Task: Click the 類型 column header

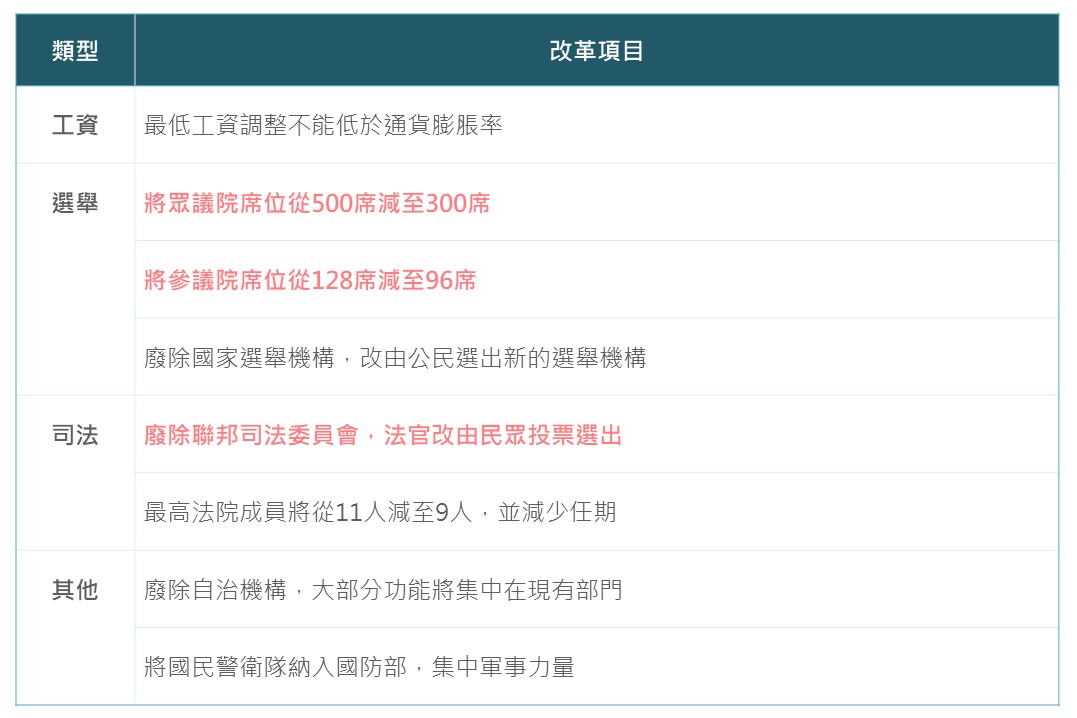Action: [x=75, y=51]
